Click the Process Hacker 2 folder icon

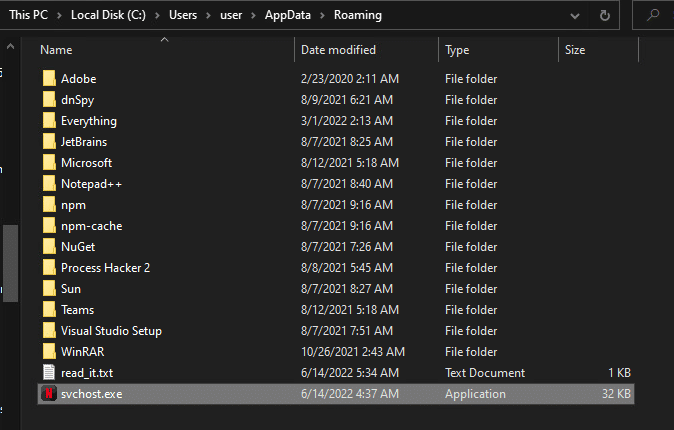[49, 267]
